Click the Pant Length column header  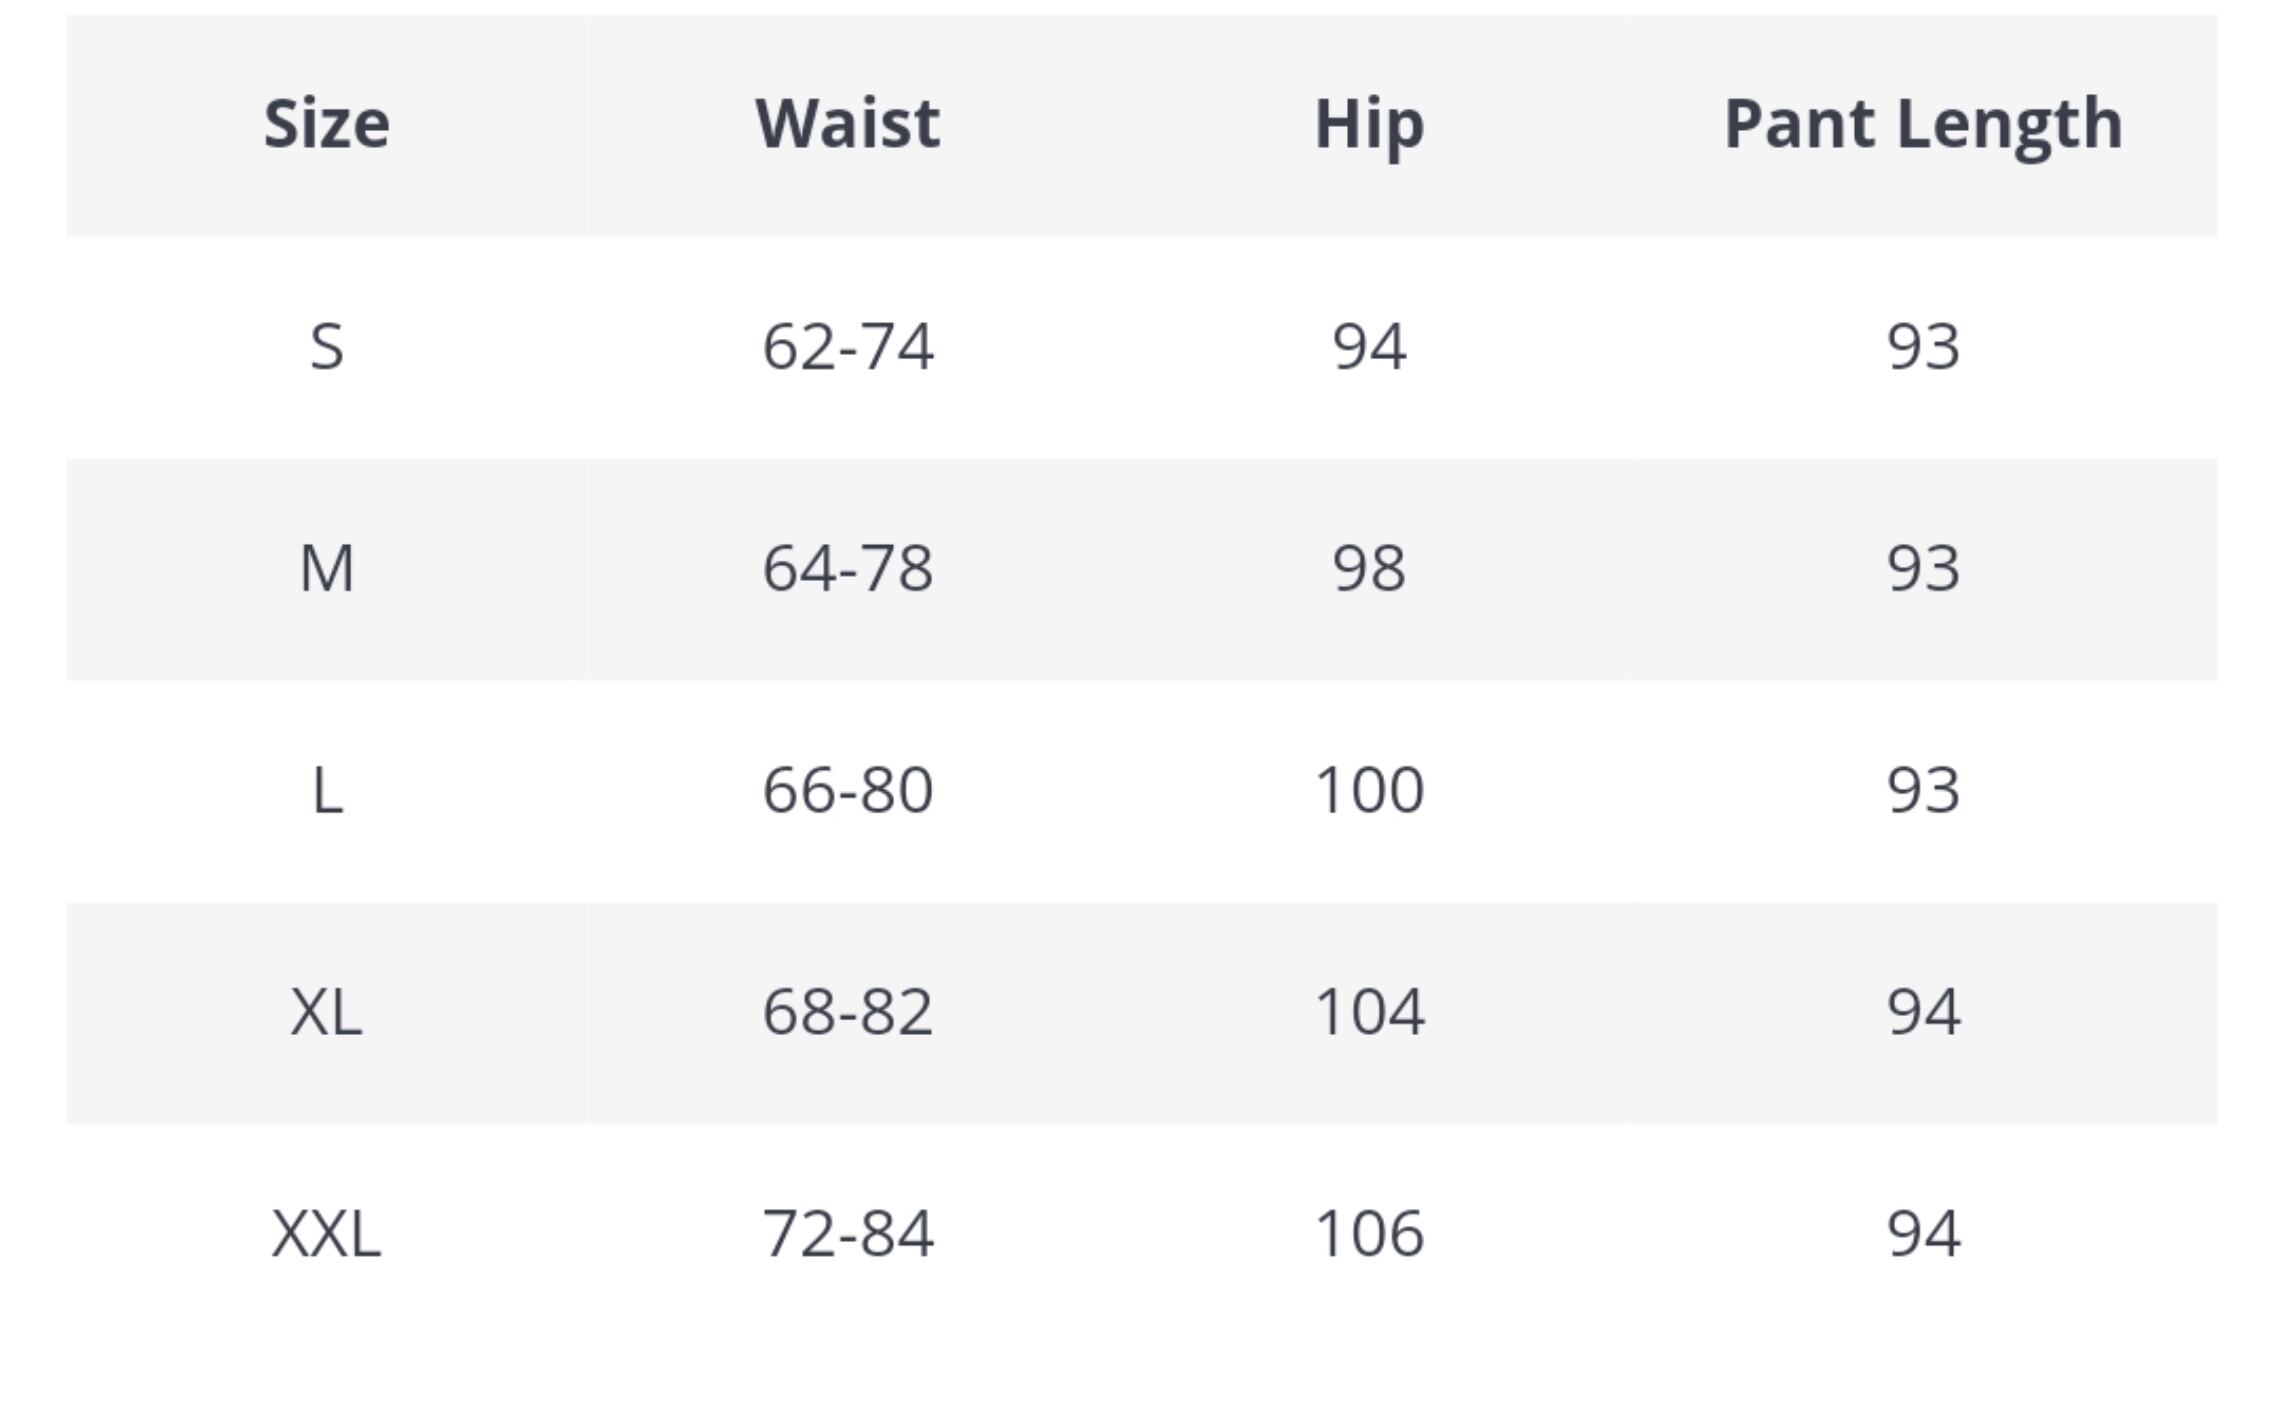(x=1923, y=124)
